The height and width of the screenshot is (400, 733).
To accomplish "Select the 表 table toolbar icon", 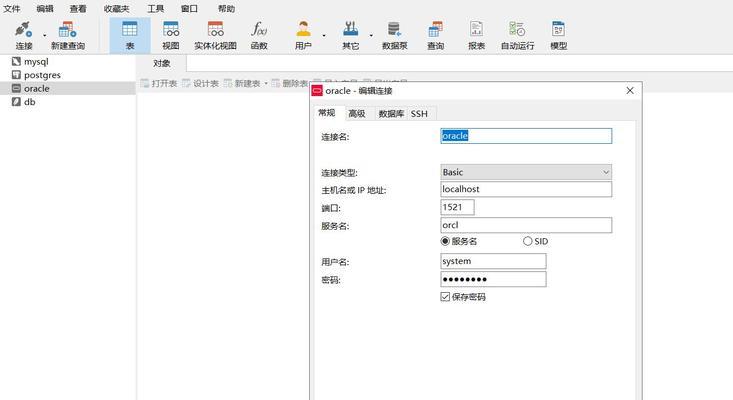I will 129,36.
